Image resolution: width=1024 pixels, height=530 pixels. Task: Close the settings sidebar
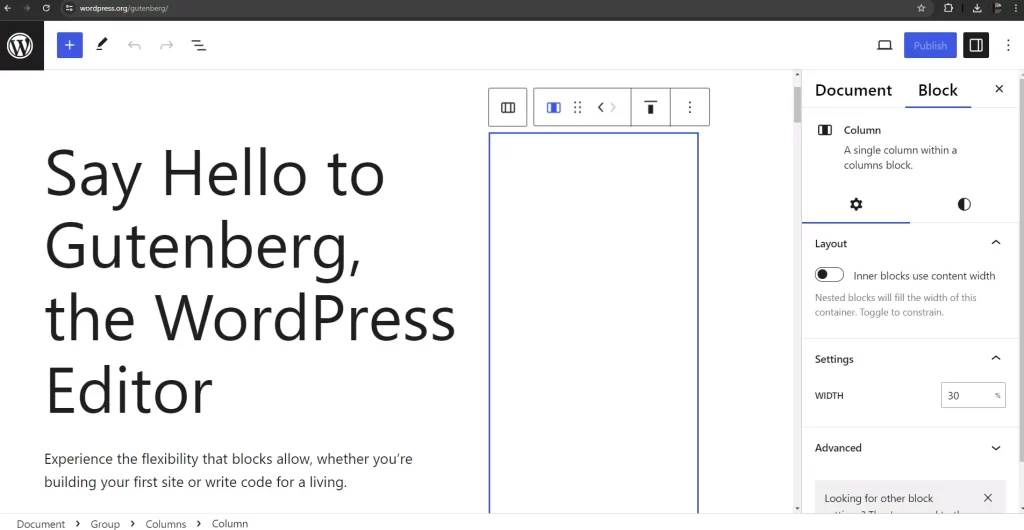[999, 89]
